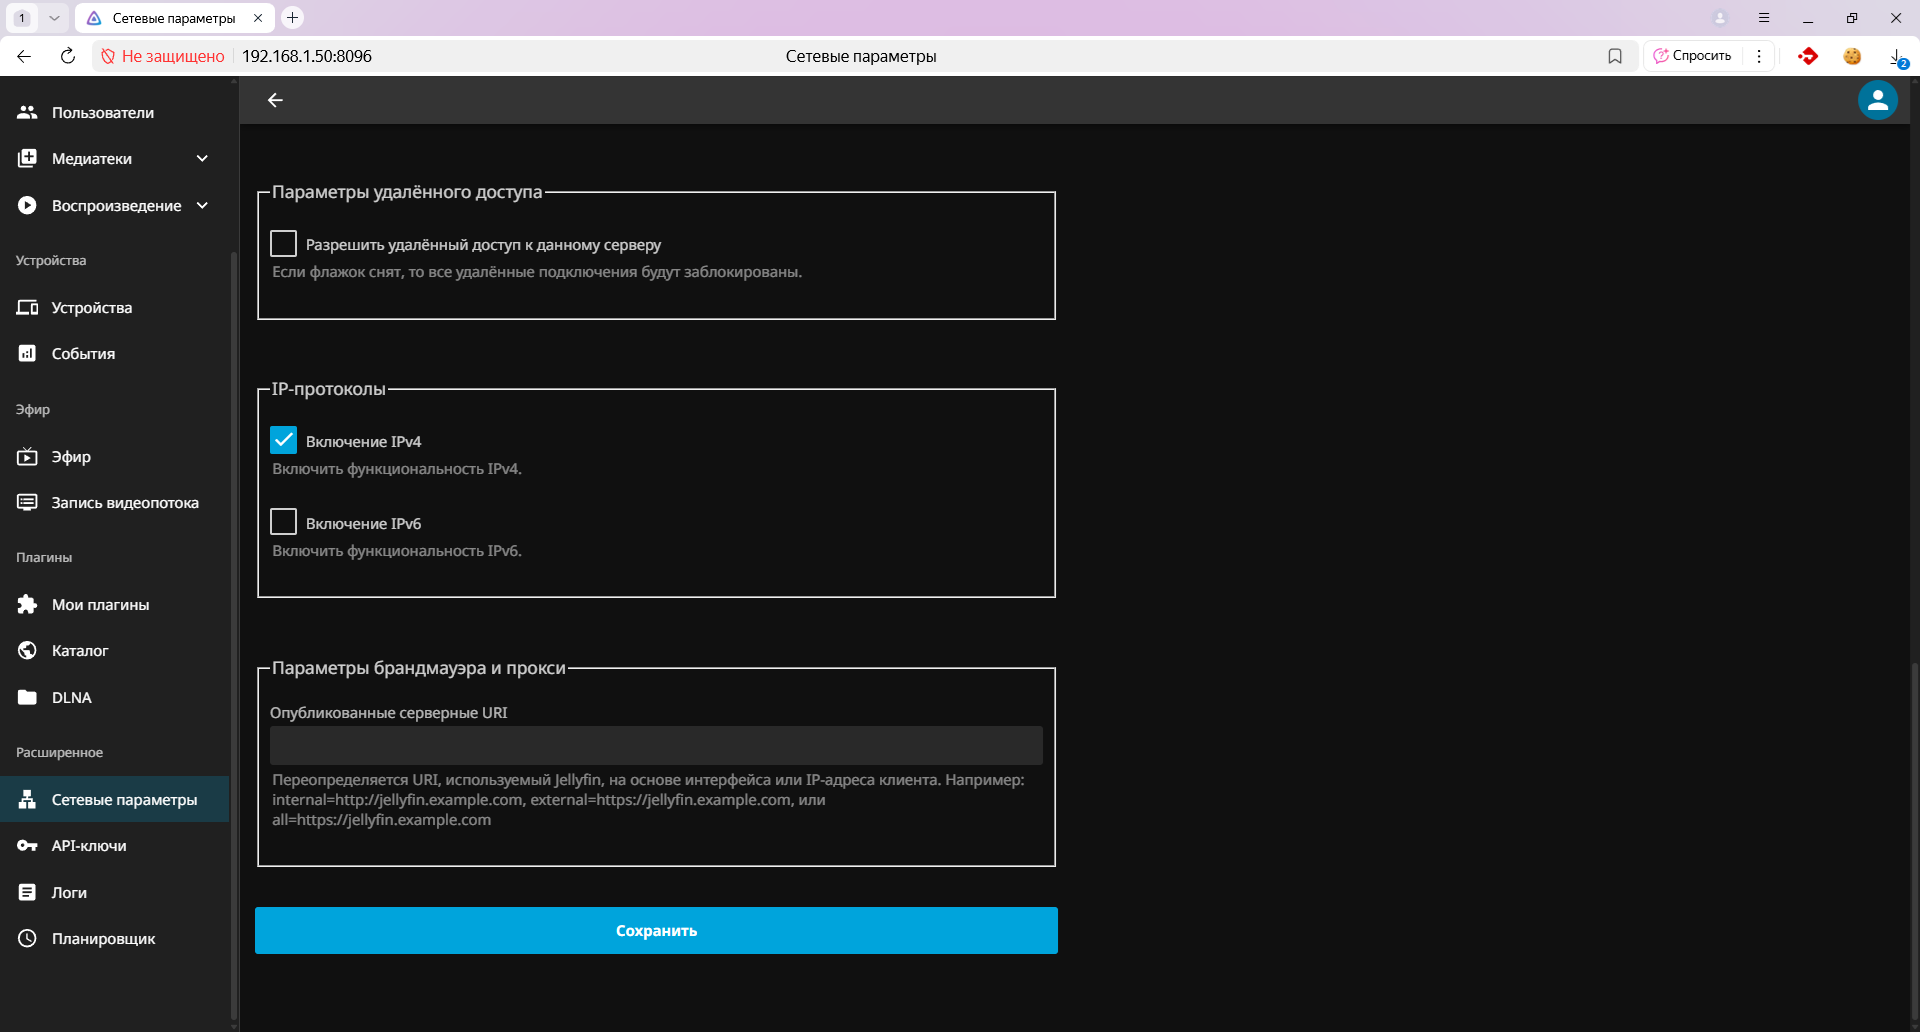Open browser downloads icon
Viewport: 1920px width, 1032px height.
[x=1896, y=57]
